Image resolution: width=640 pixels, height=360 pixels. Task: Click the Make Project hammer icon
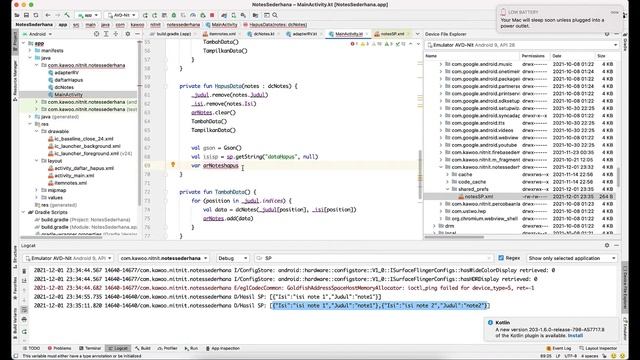tap(67, 15)
